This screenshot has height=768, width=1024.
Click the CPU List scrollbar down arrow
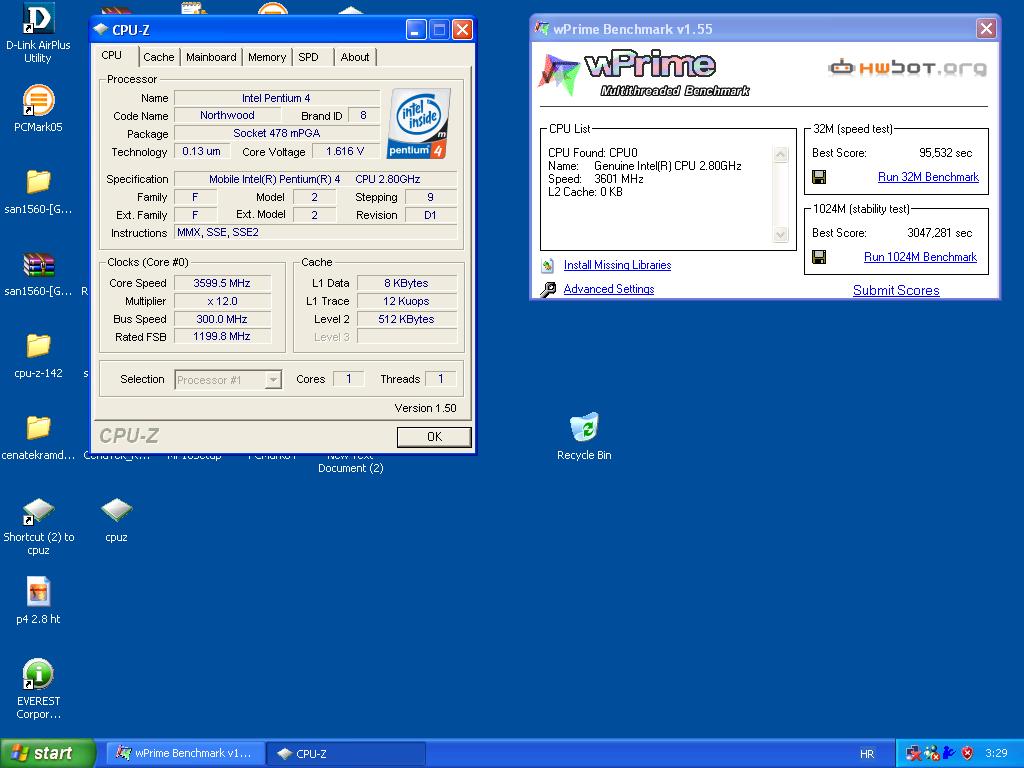pos(780,234)
